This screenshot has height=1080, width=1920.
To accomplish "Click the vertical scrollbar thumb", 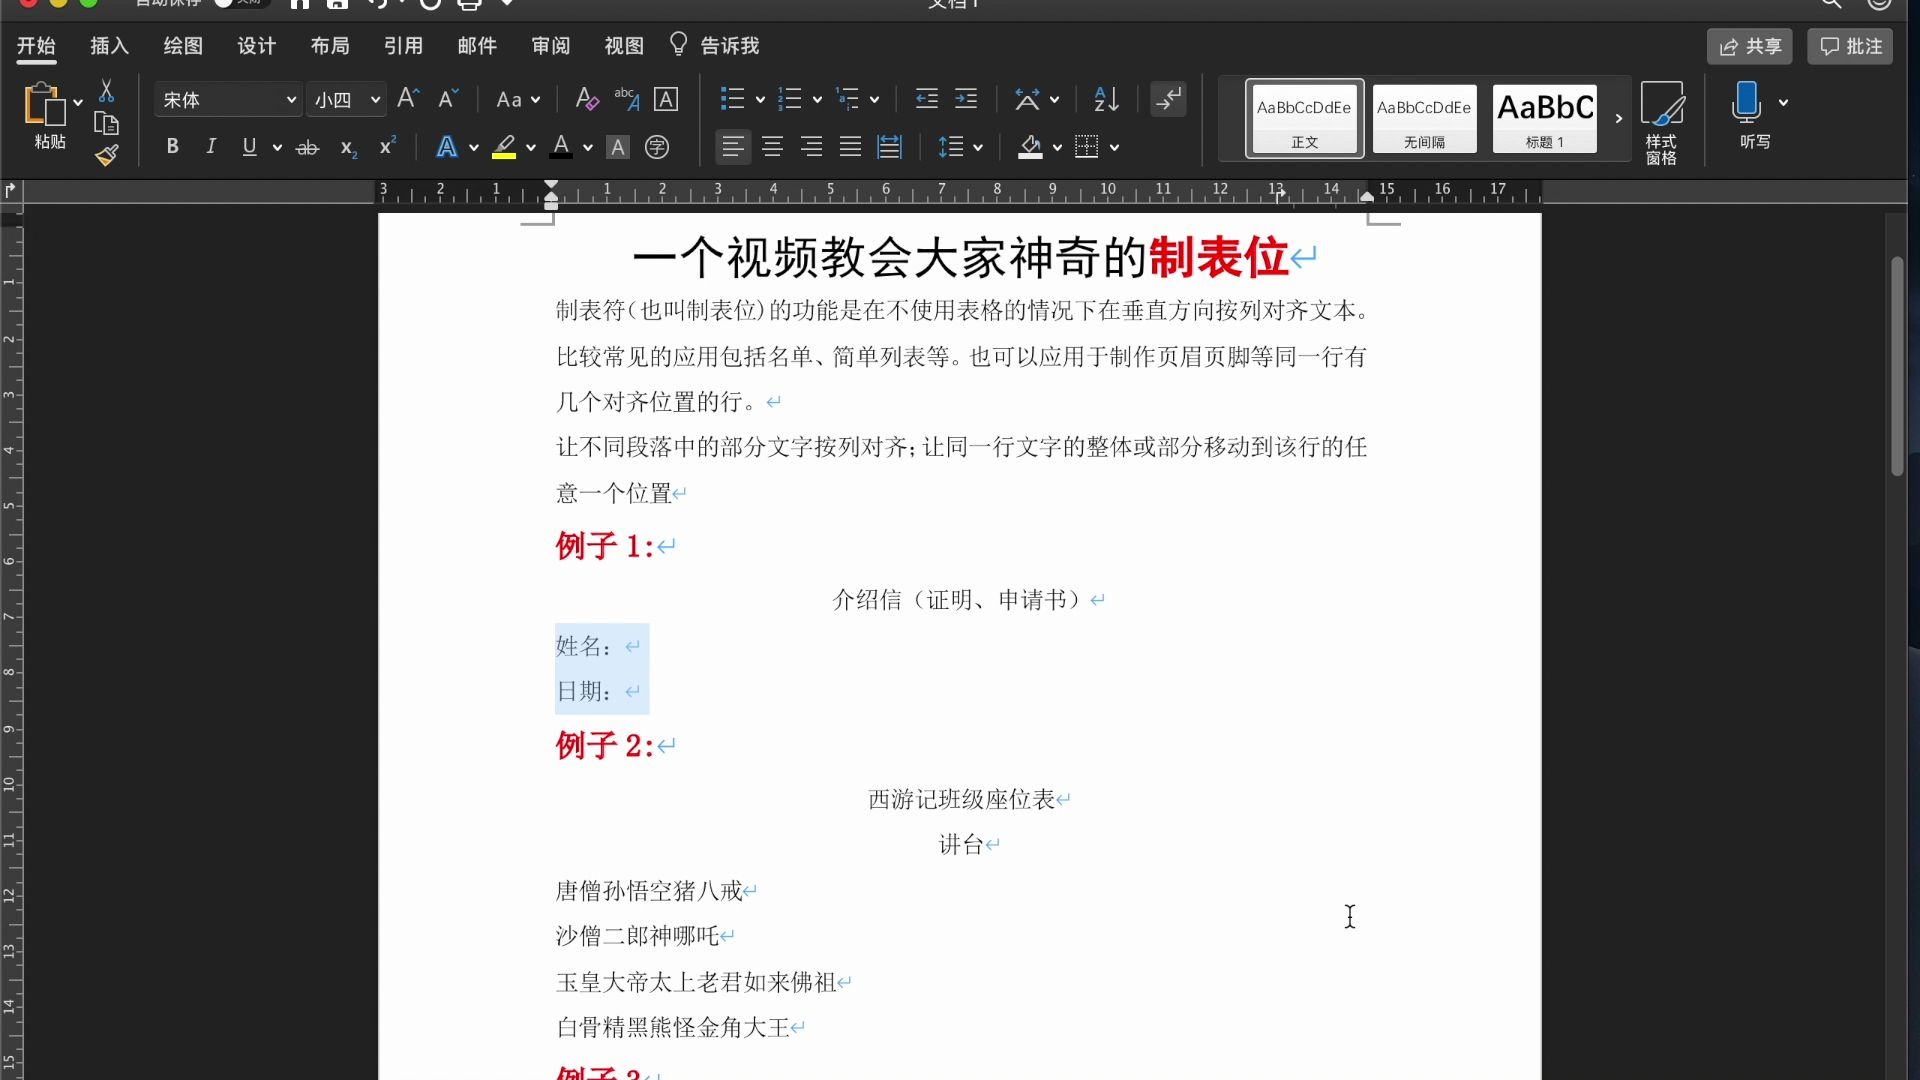I will tap(1897, 366).
